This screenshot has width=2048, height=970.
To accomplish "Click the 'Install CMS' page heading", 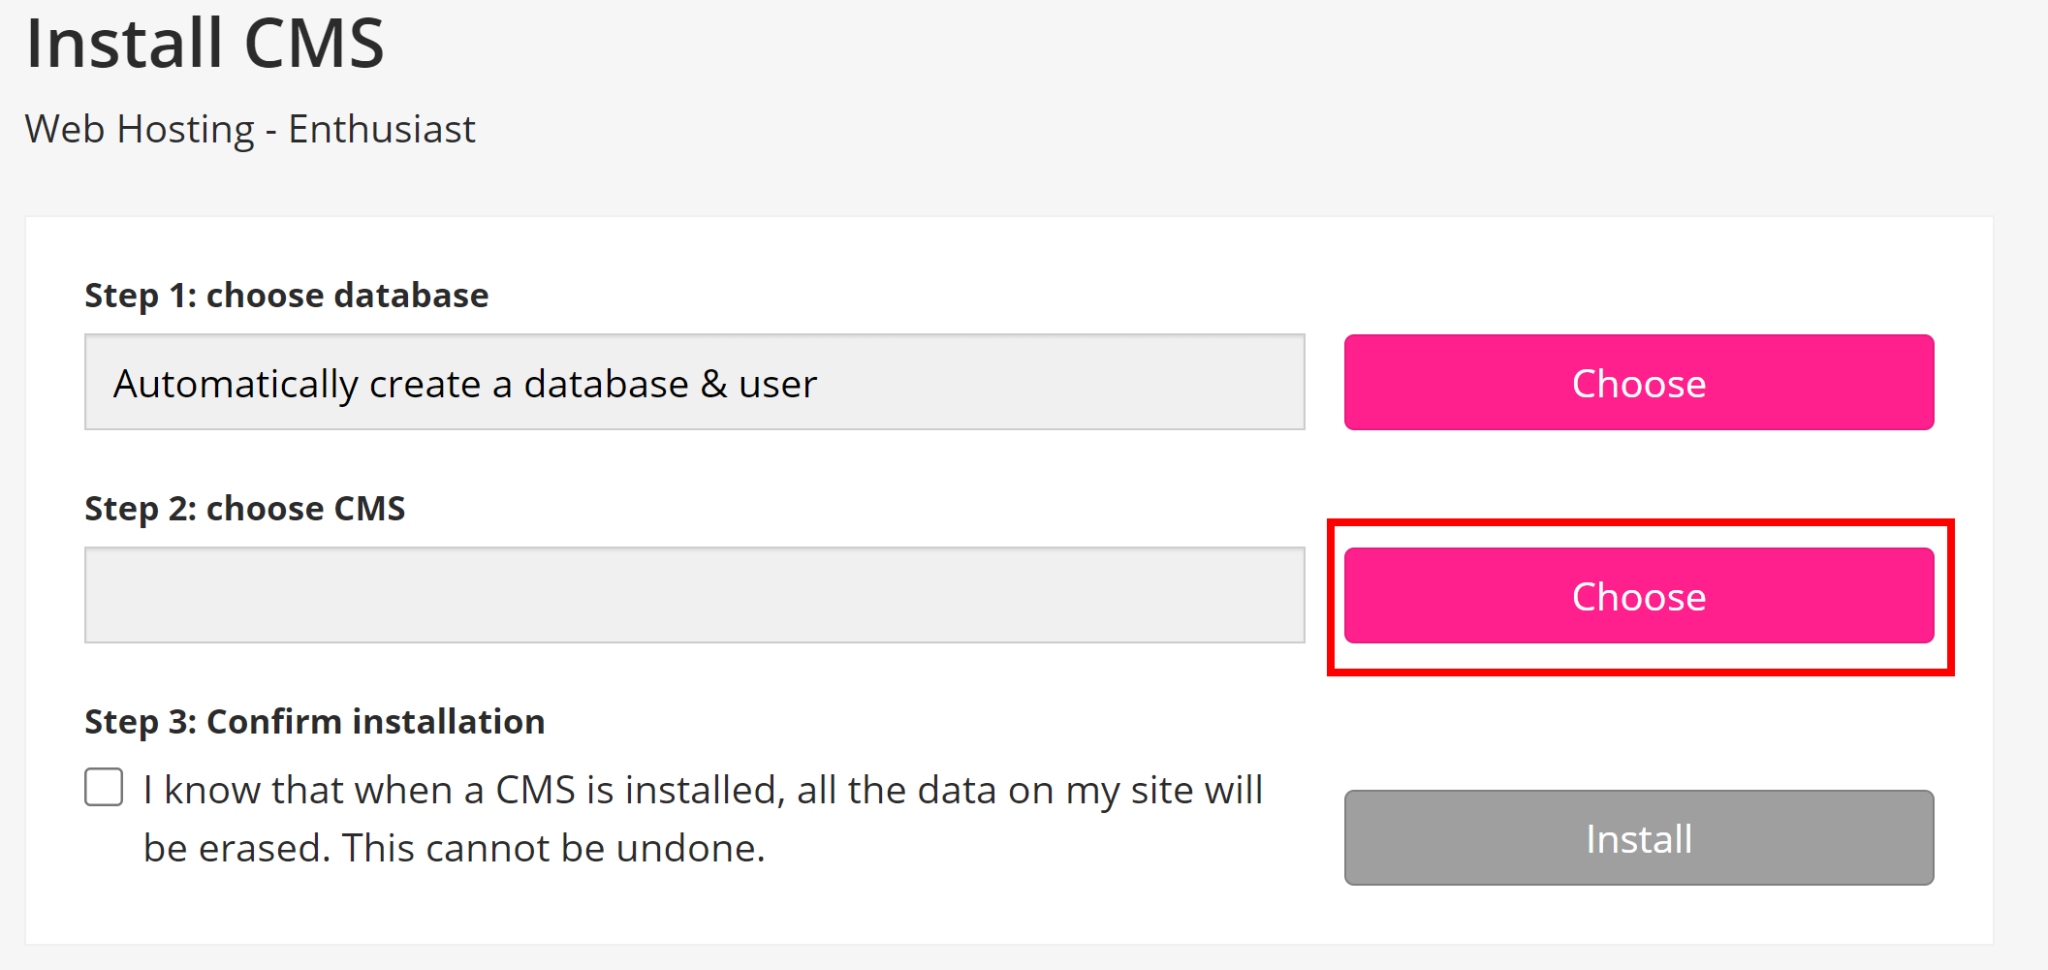I will pyautogui.click(x=205, y=44).
